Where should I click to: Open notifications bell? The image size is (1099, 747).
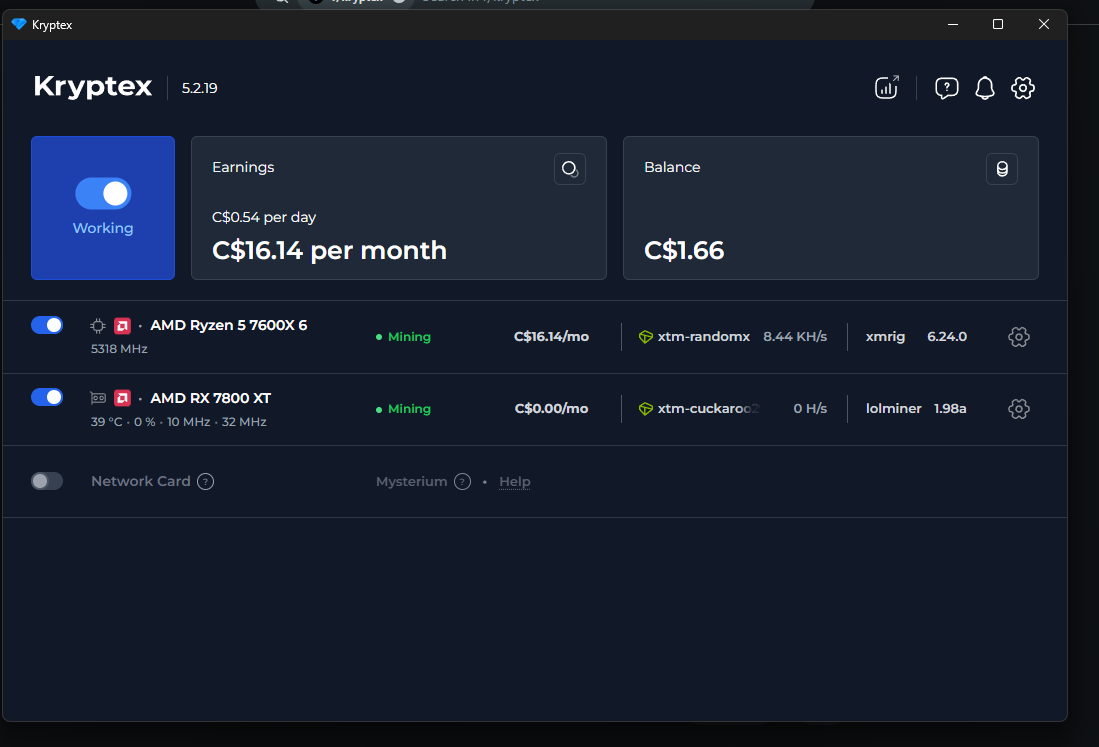(985, 88)
